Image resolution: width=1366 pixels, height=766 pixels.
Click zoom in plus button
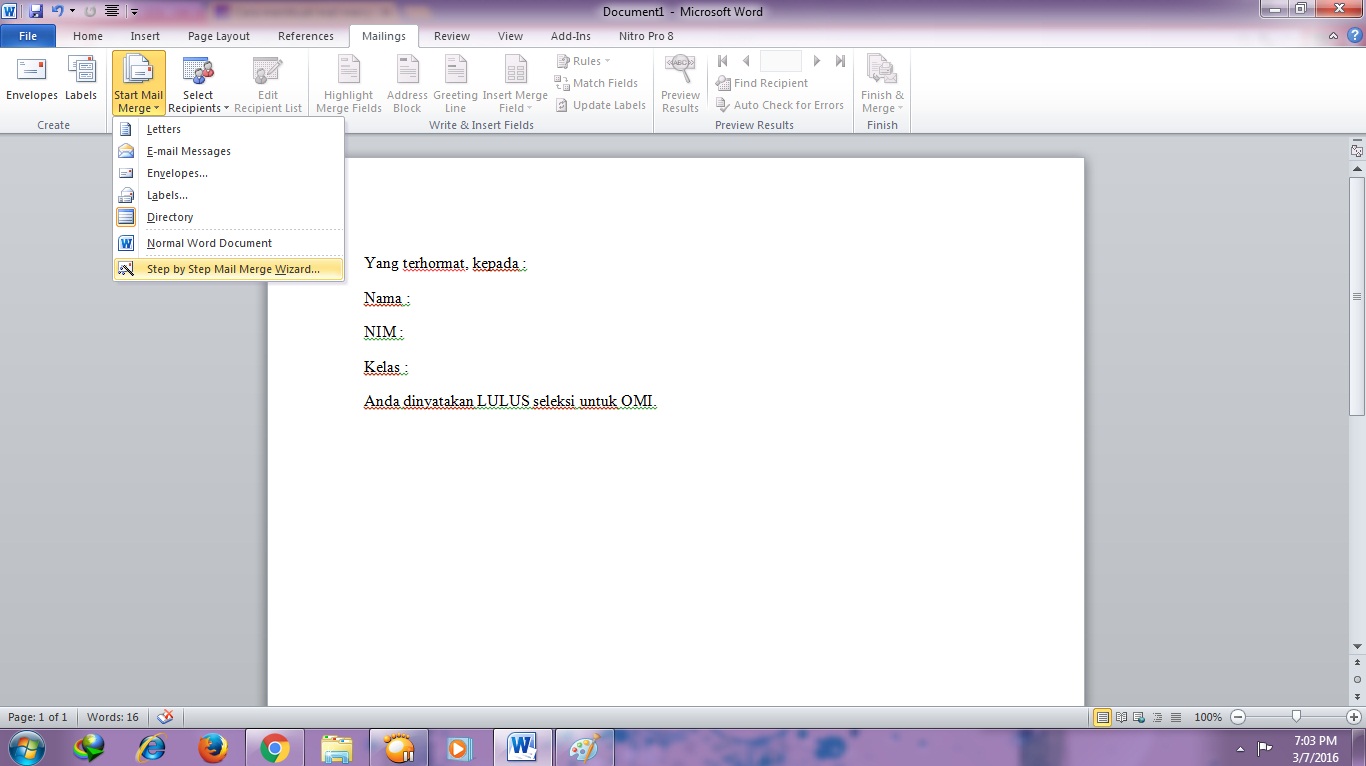1354,717
